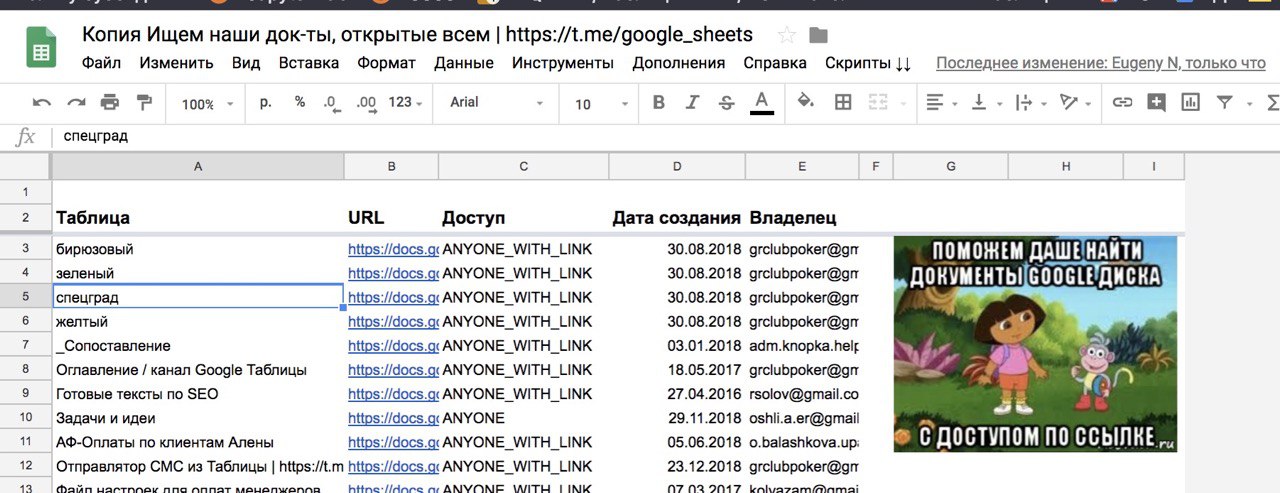Viewport: 1280px width, 493px height.
Task: Open the URL link in желтый row
Action: coord(393,322)
